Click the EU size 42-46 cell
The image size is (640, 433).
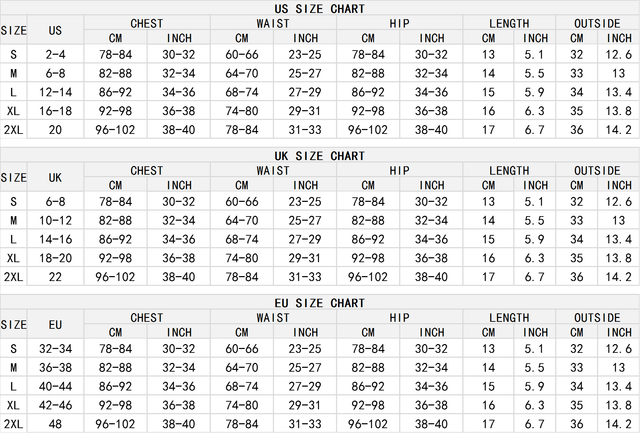[55, 405]
